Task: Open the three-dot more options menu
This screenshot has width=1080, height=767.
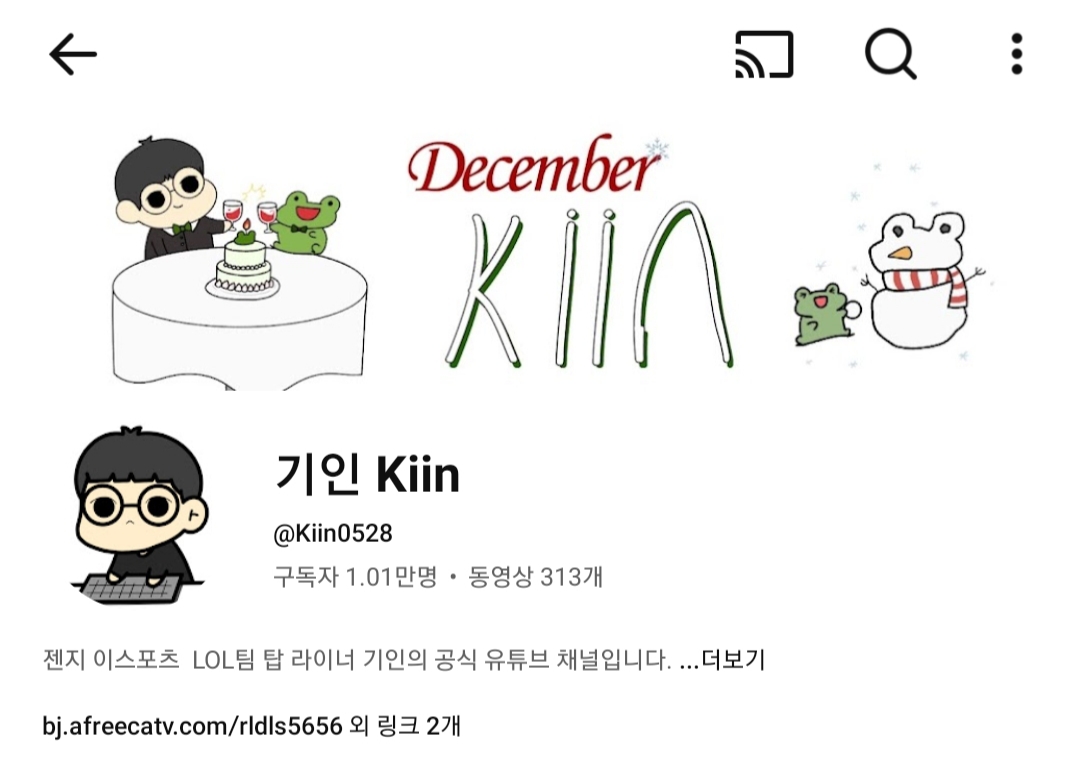Action: click(x=1017, y=54)
